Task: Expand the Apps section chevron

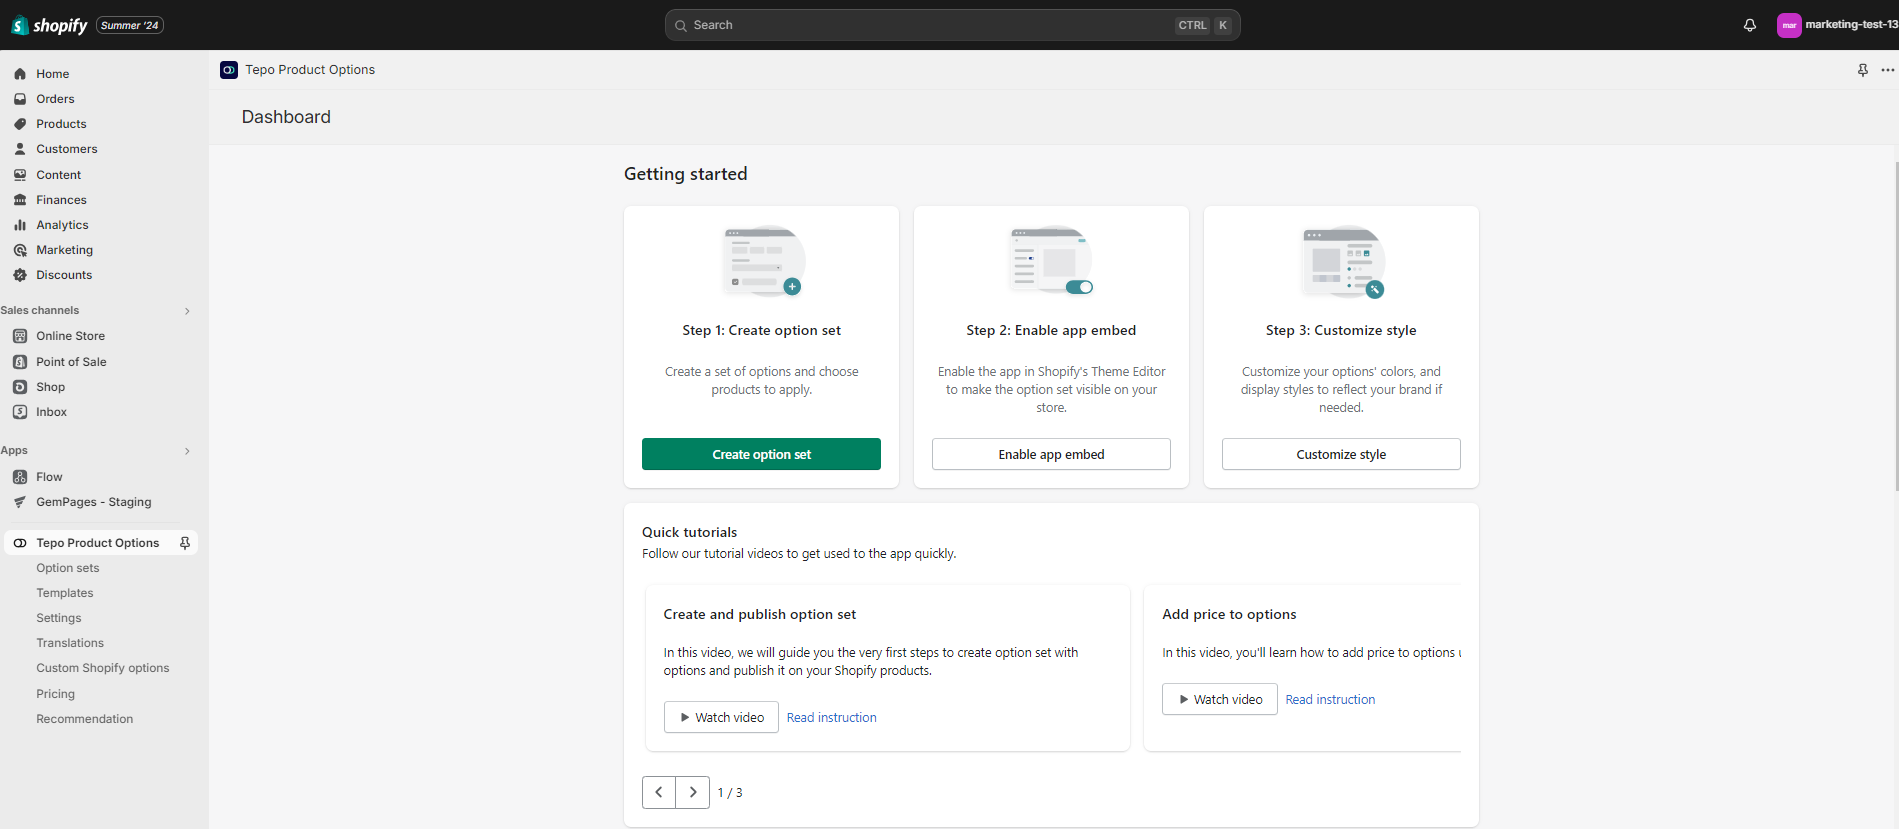Action: (x=187, y=451)
